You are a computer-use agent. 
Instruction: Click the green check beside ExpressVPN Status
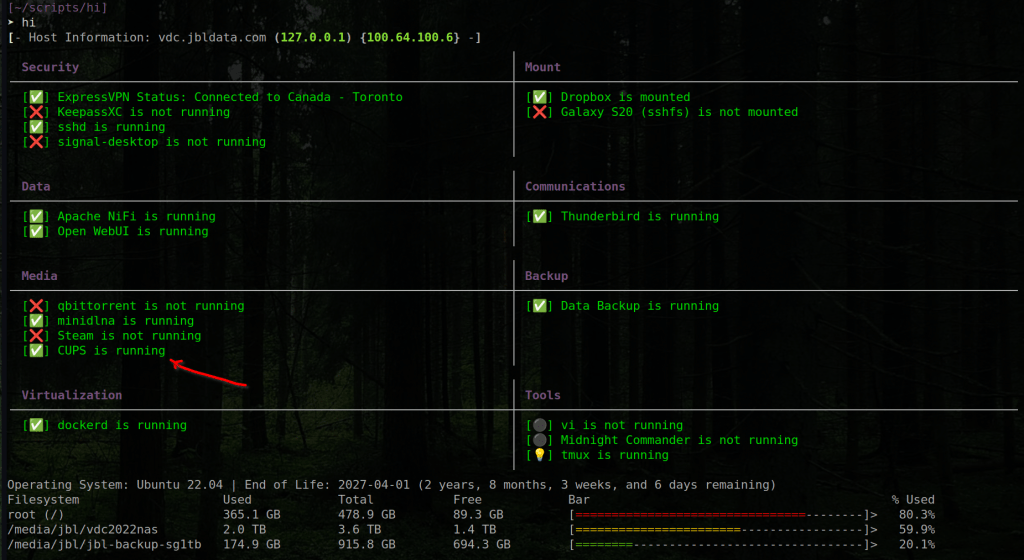coord(36,97)
